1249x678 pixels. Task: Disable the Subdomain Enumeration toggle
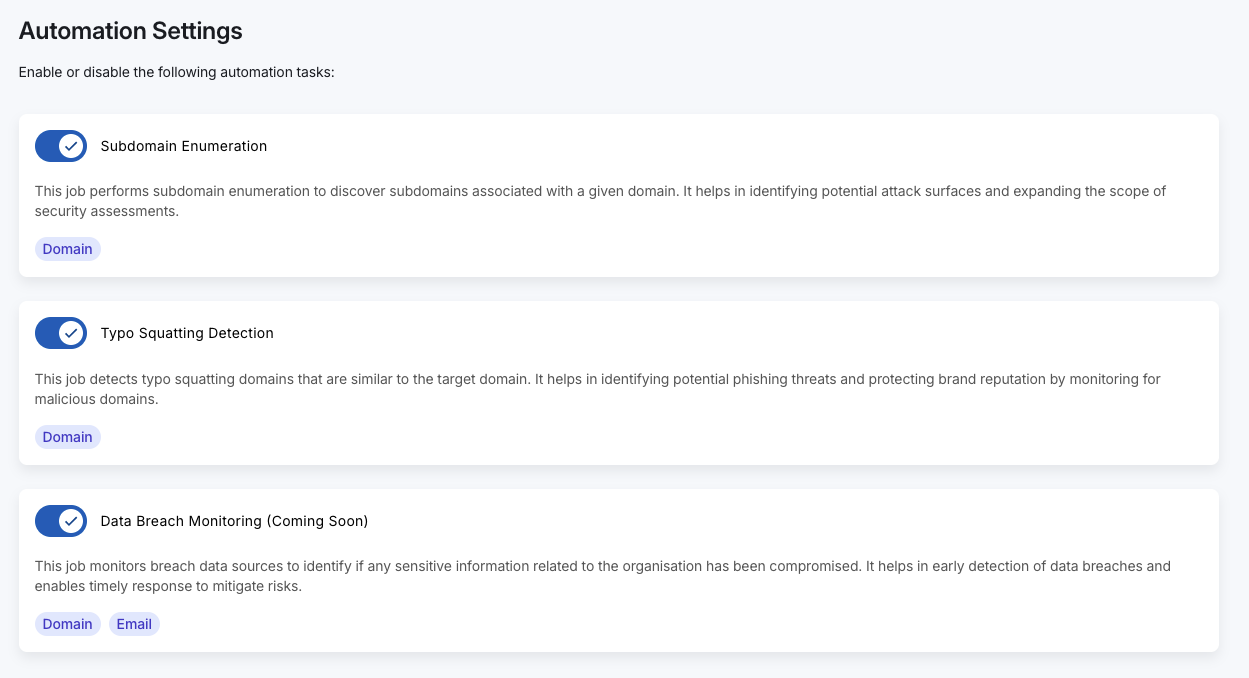click(x=60, y=146)
